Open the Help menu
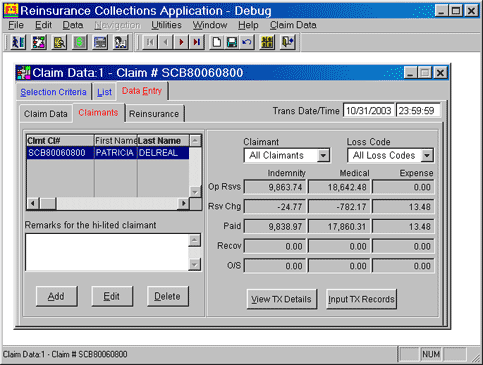Image resolution: width=483 pixels, height=365 pixels. click(248, 25)
